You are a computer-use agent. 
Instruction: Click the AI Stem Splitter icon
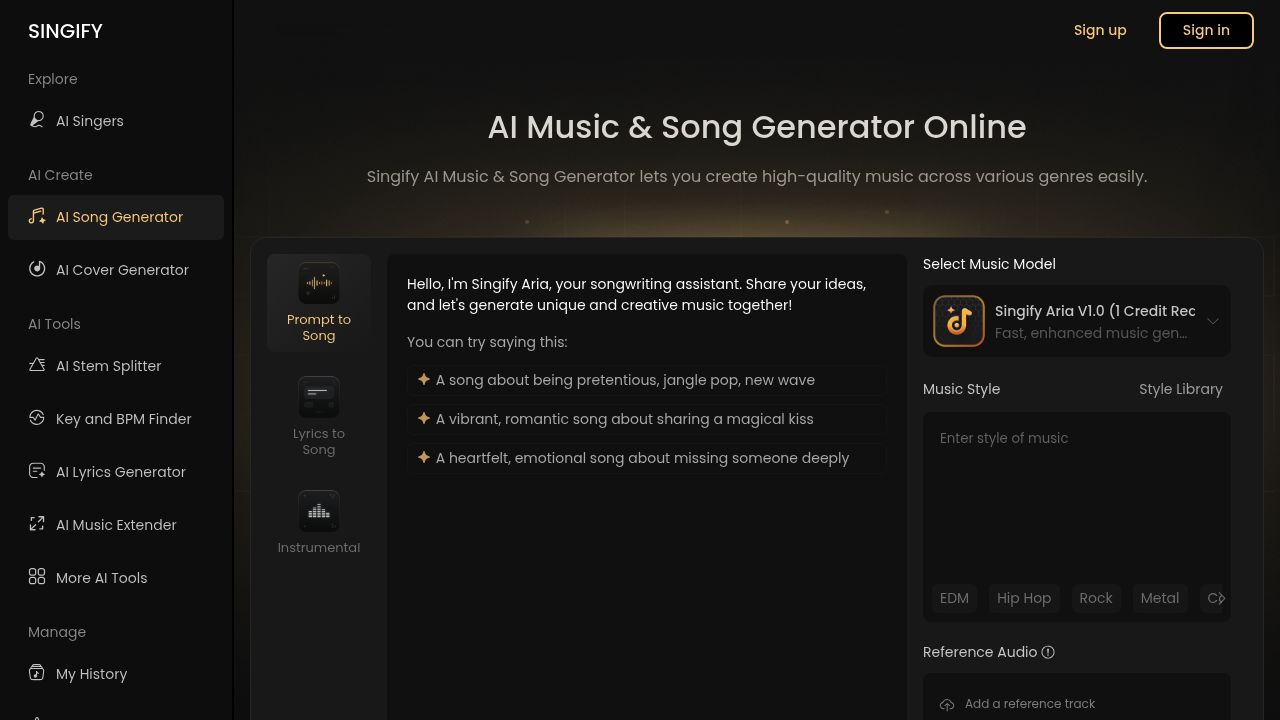(37, 365)
